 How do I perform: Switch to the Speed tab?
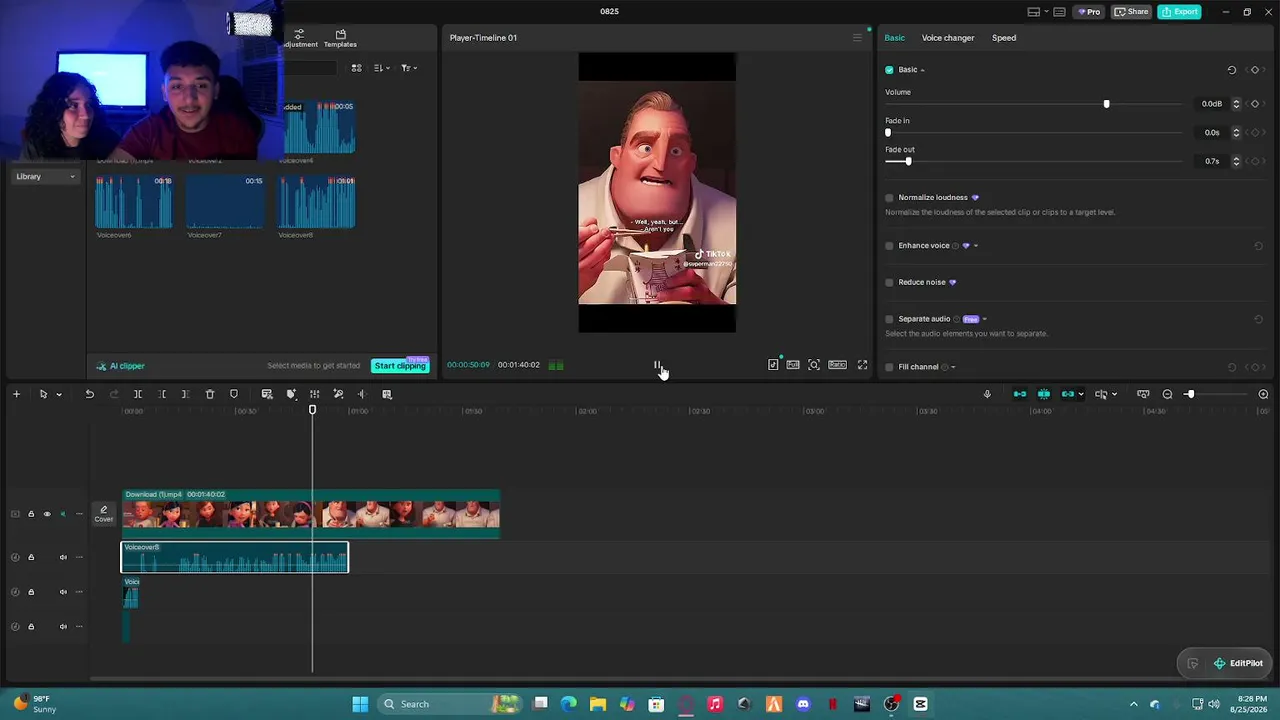click(x=1004, y=38)
